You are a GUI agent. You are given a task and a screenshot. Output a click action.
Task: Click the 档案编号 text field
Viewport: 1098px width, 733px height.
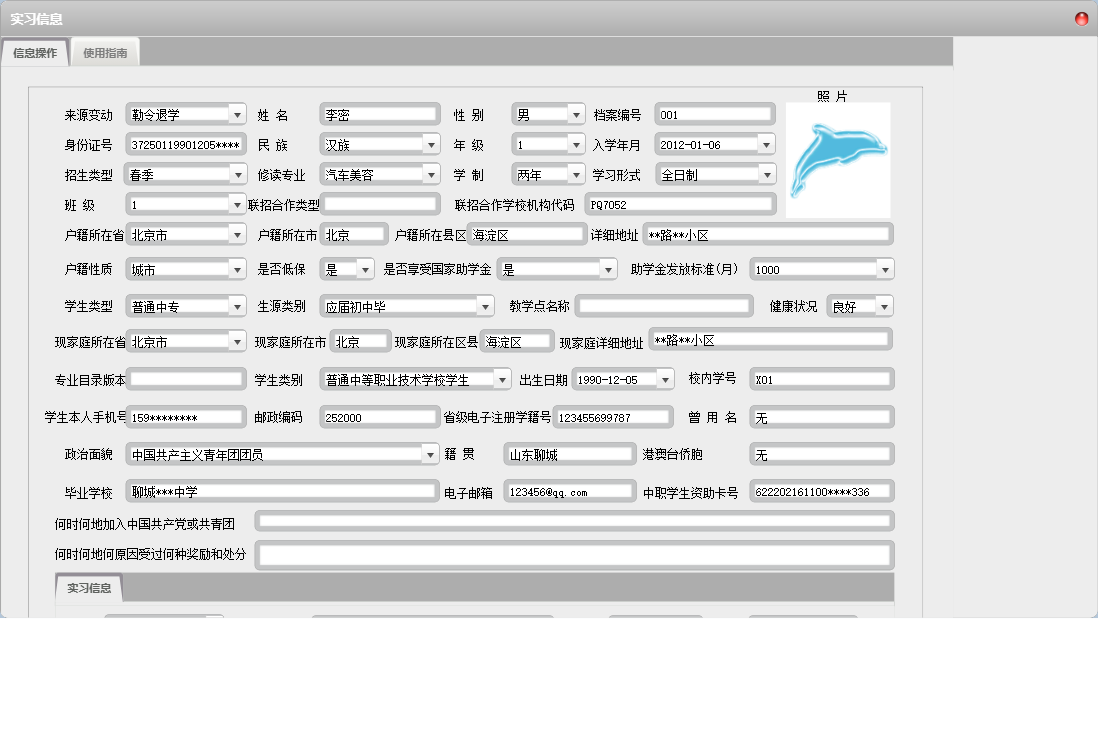click(714, 115)
